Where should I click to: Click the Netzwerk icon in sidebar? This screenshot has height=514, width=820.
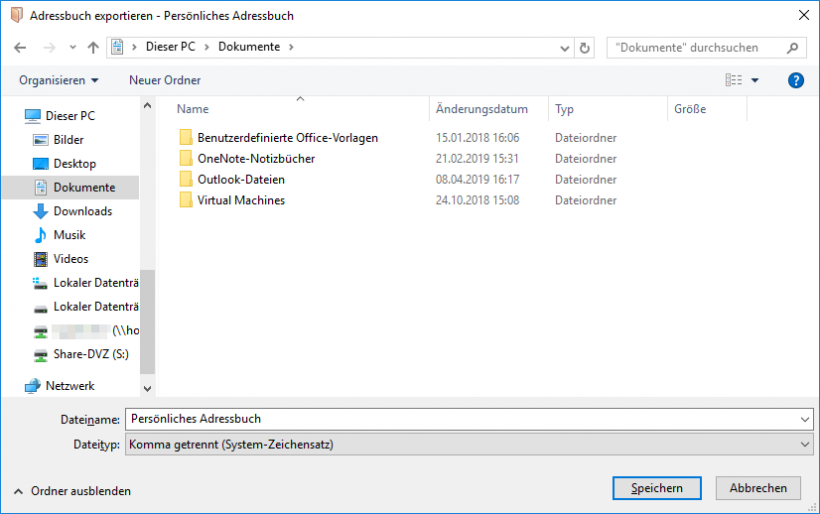[33, 386]
